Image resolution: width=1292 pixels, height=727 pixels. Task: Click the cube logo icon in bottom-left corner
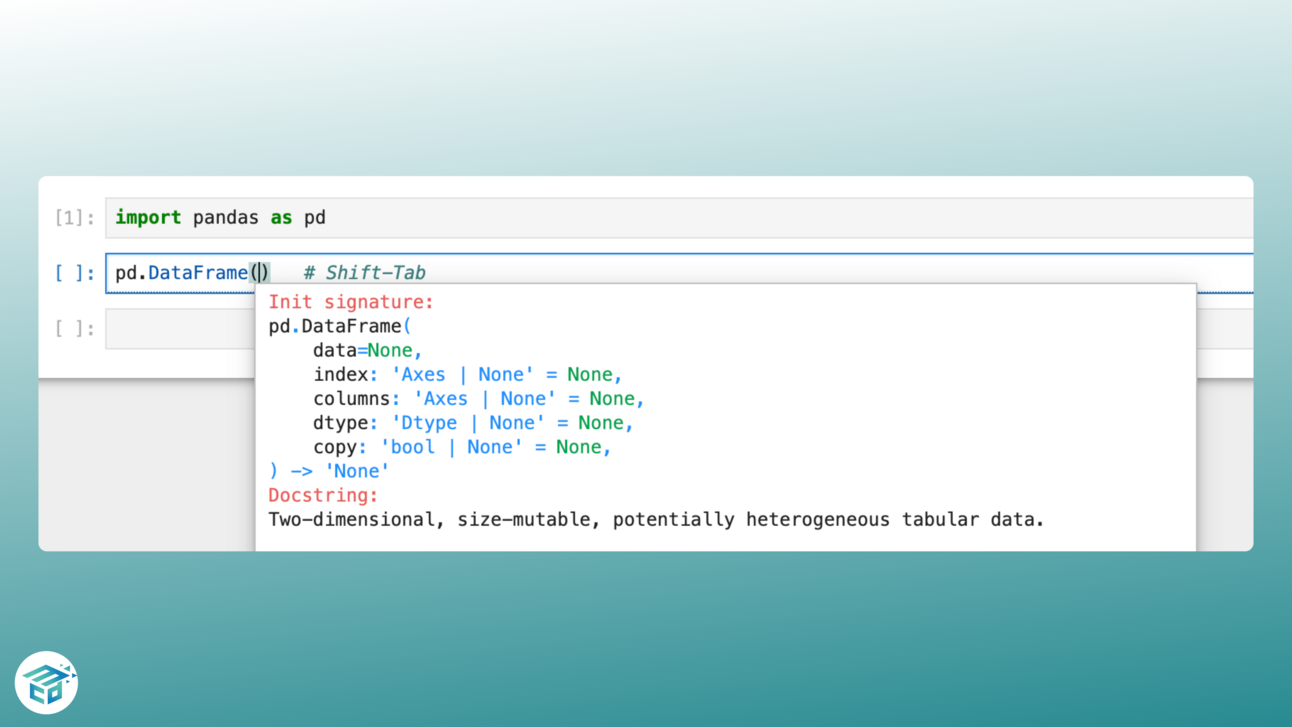coord(46,683)
